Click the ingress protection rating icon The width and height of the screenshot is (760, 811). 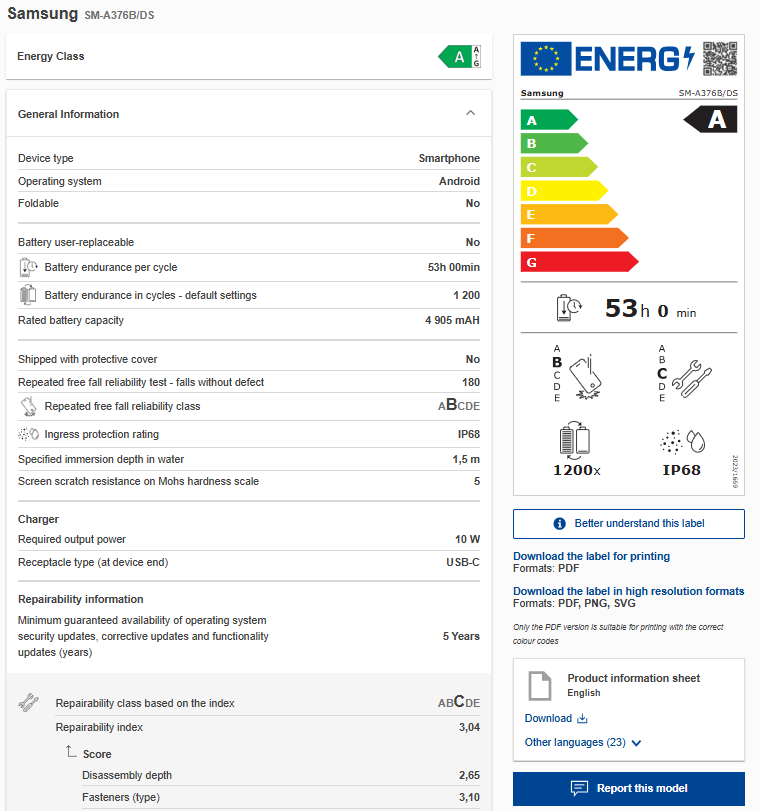pos(28,435)
